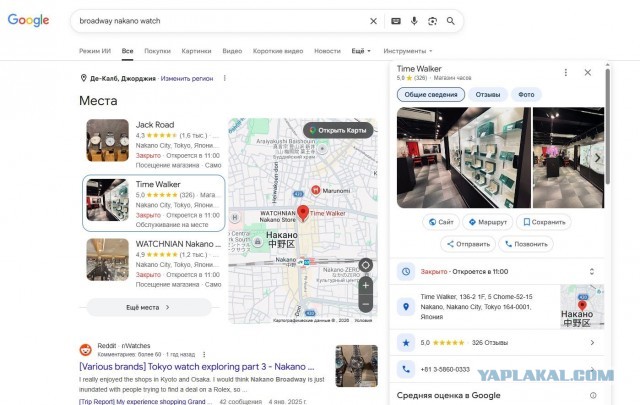Open the three-dot menu of the Reddit result
This screenshot has width=640, height=405.
click(204, 354)
